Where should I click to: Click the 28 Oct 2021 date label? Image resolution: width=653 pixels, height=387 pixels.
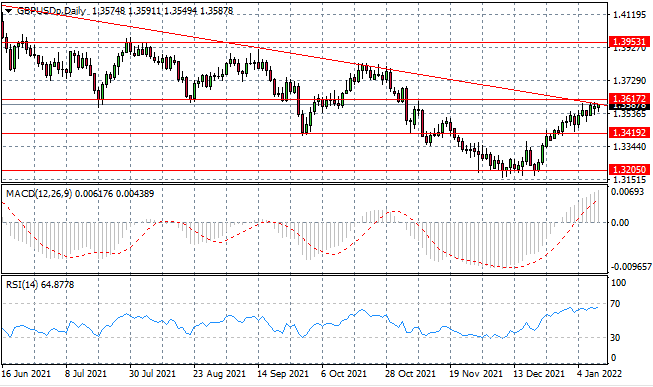(x=410, y=374)
